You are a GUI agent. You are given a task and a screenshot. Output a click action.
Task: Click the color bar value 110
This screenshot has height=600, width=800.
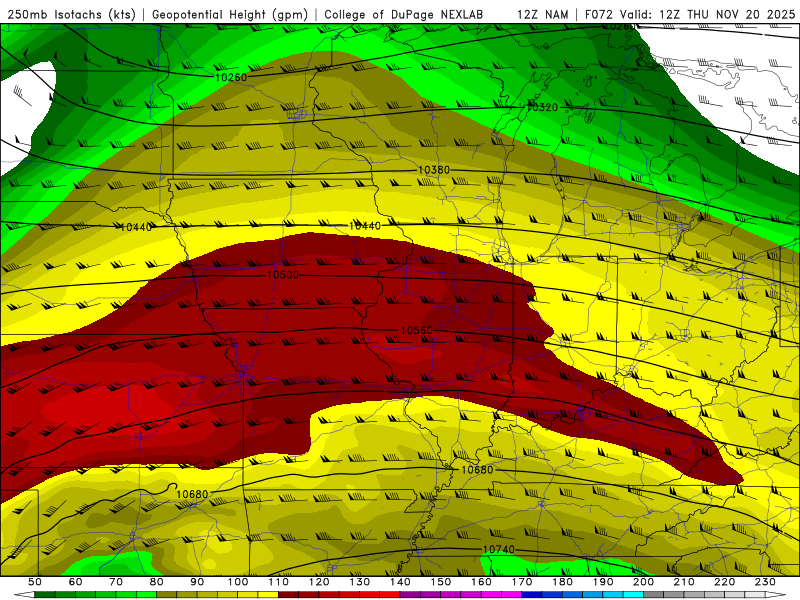point(279,582)
